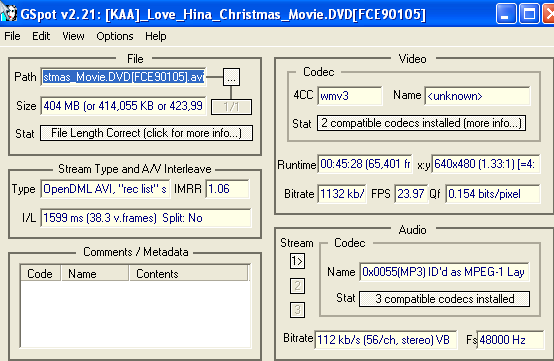Click the video Bitrate field 1132 kb/
The width and height of the screenshot is (554, 361).
[342, 194]
